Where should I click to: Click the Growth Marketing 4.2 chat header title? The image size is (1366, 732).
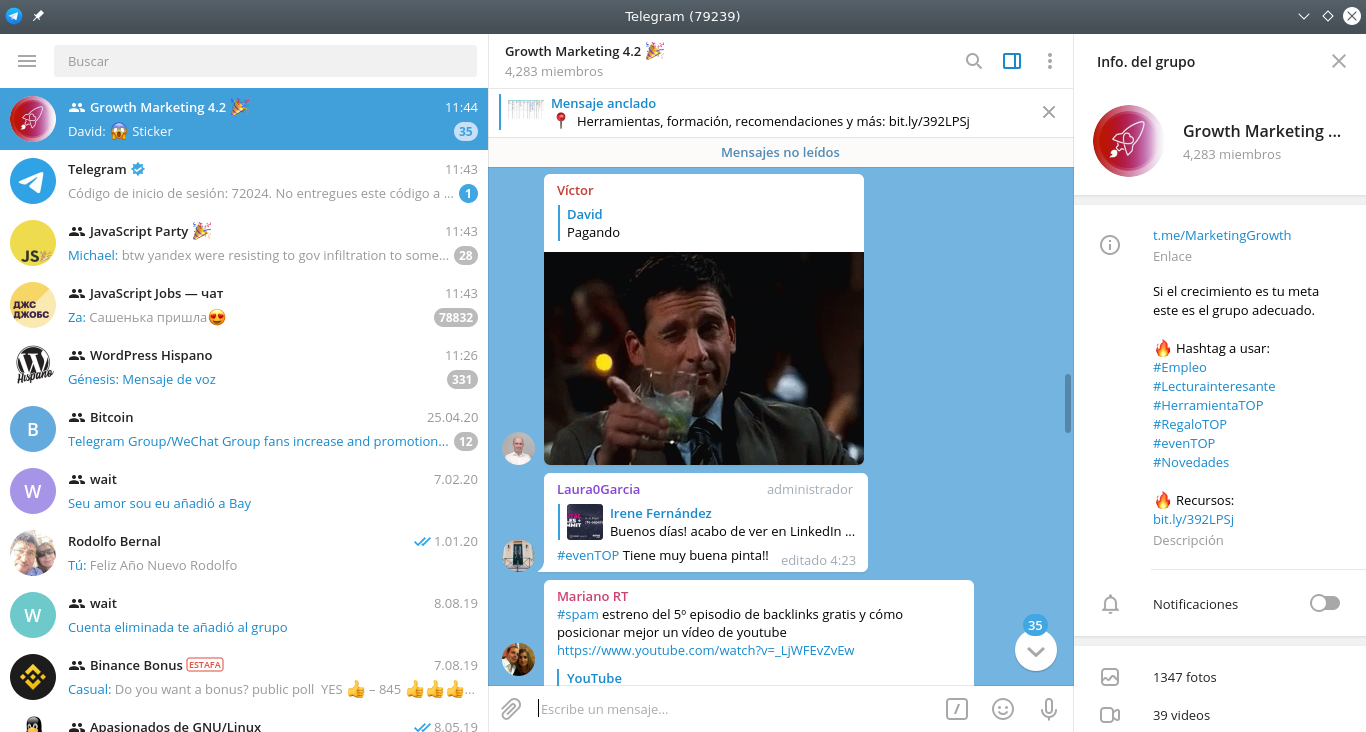click(x=584, y=51)
